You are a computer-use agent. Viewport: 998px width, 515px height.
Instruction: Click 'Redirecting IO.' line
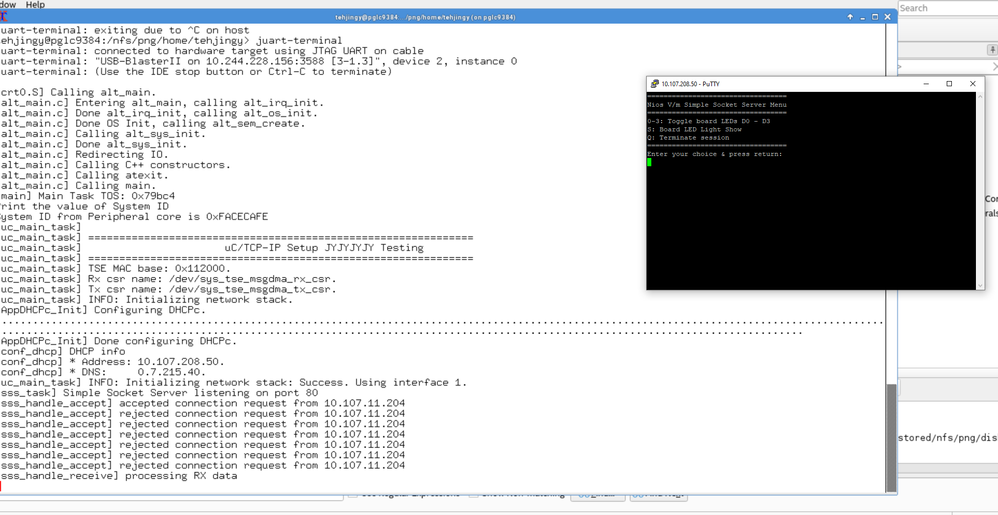[84, 155]
